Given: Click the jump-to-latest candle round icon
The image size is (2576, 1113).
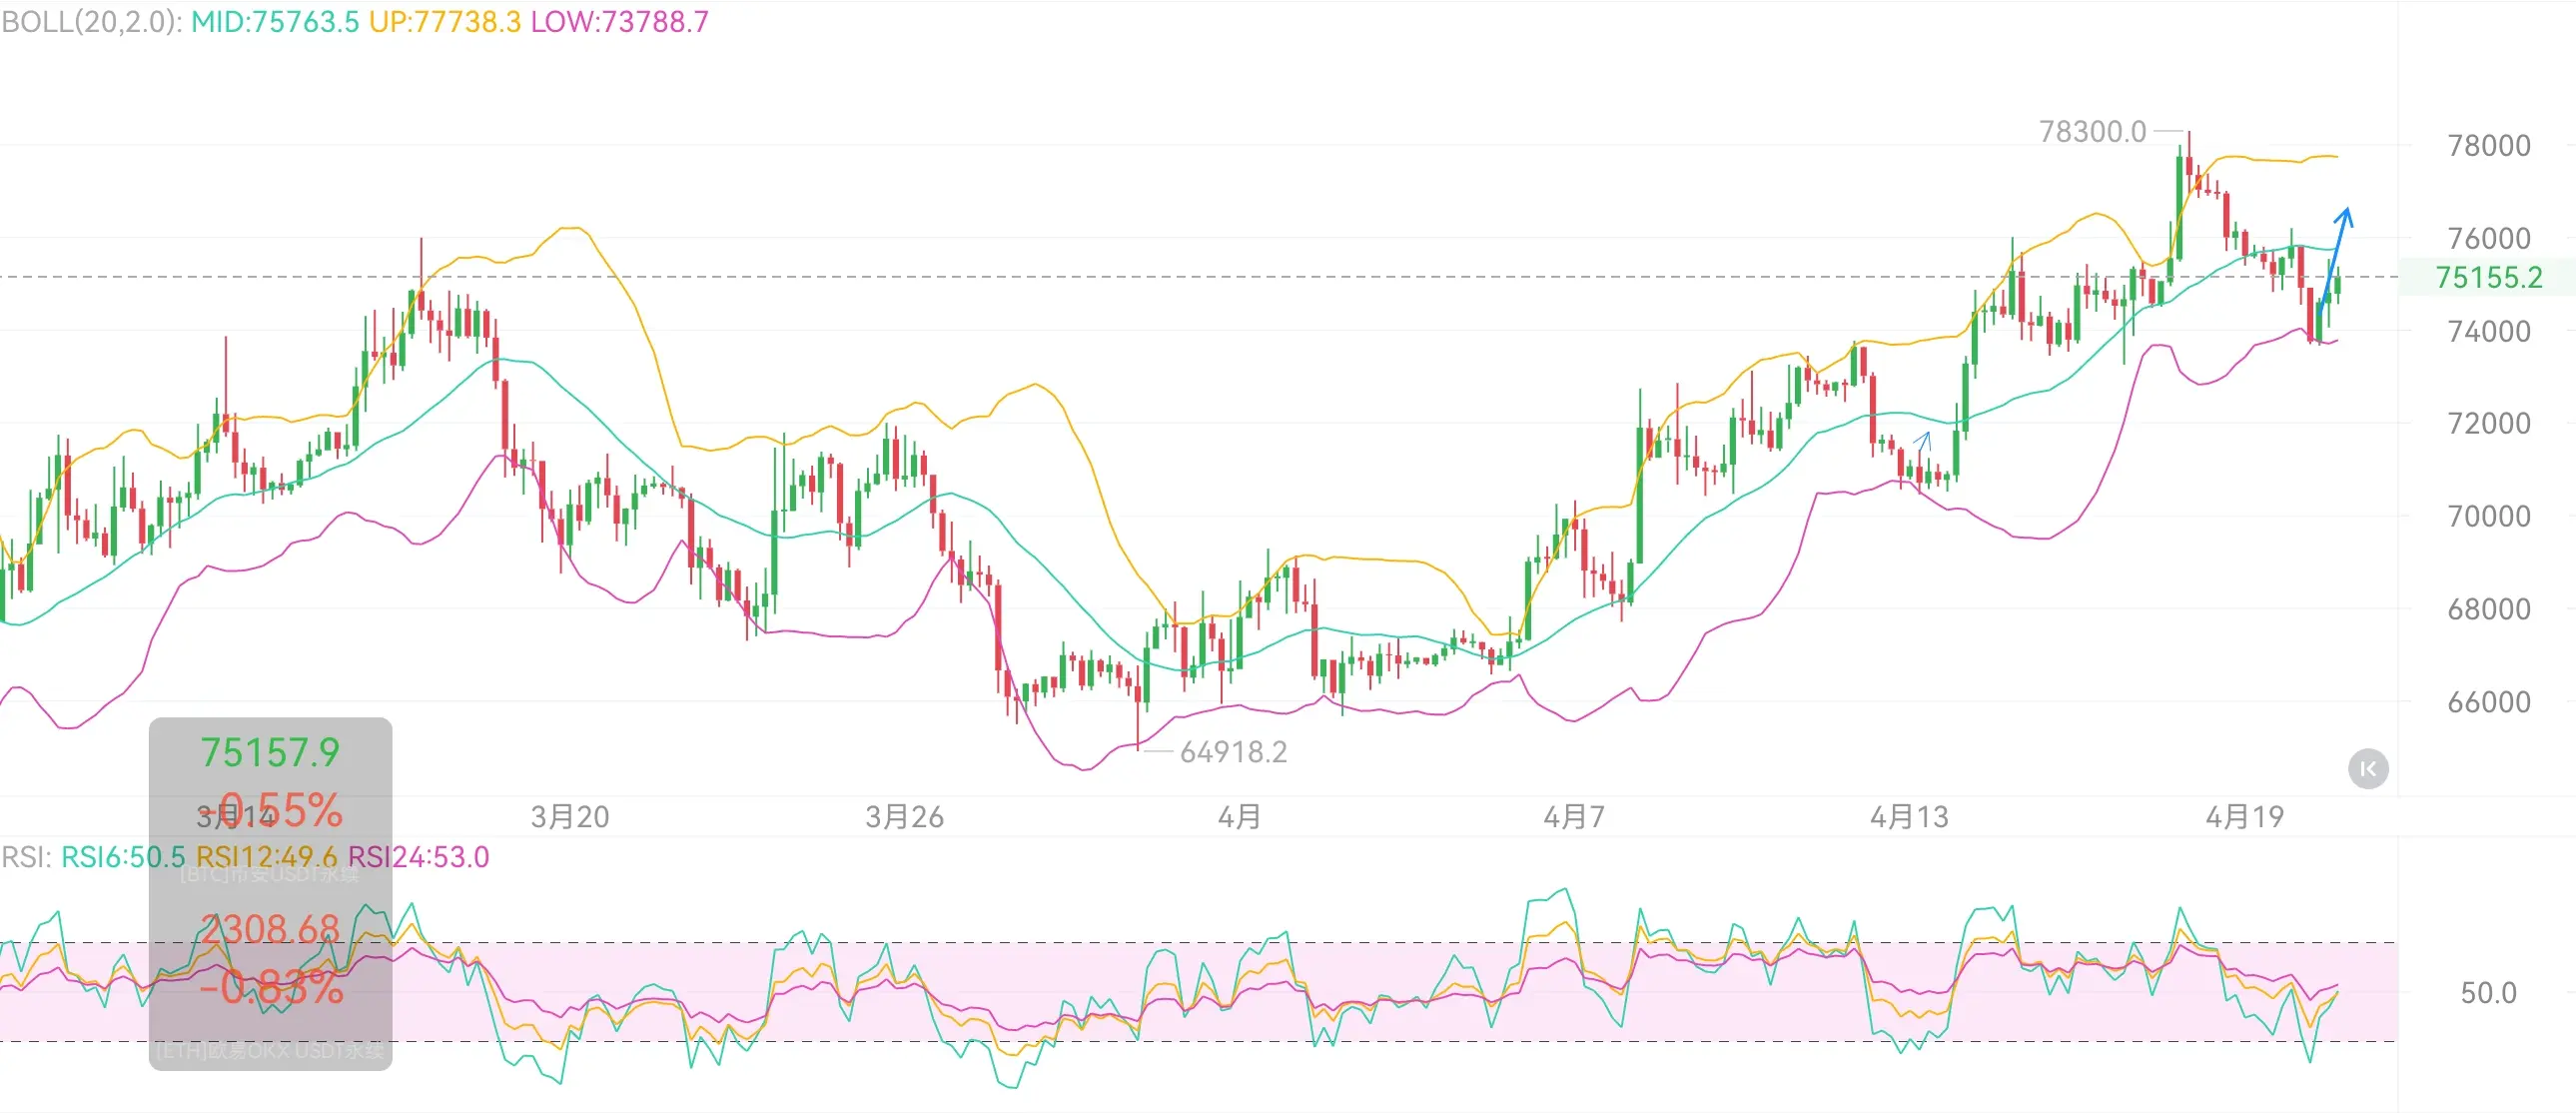Looking at the screenshot, I should (2367, 769).
